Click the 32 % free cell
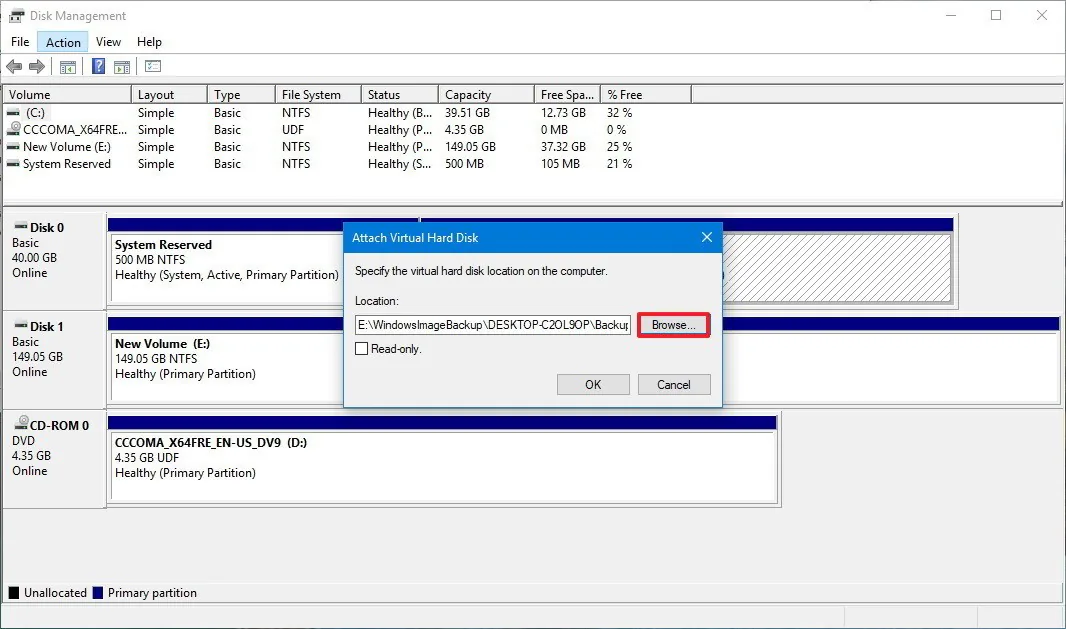The width and height of the screenshot is (1066, 629). tap(619, 113)
